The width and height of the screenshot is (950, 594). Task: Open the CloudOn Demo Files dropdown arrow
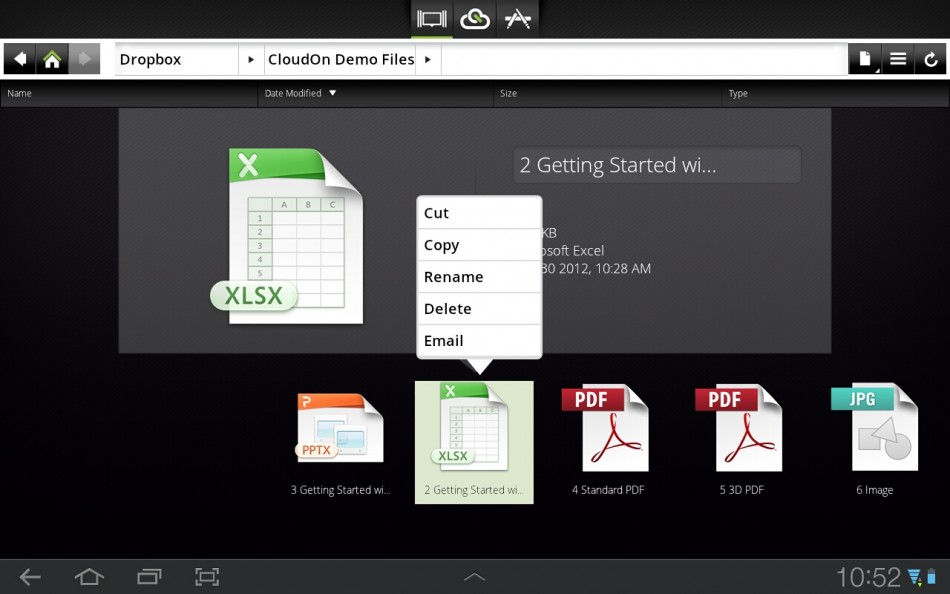coord(428,59)
